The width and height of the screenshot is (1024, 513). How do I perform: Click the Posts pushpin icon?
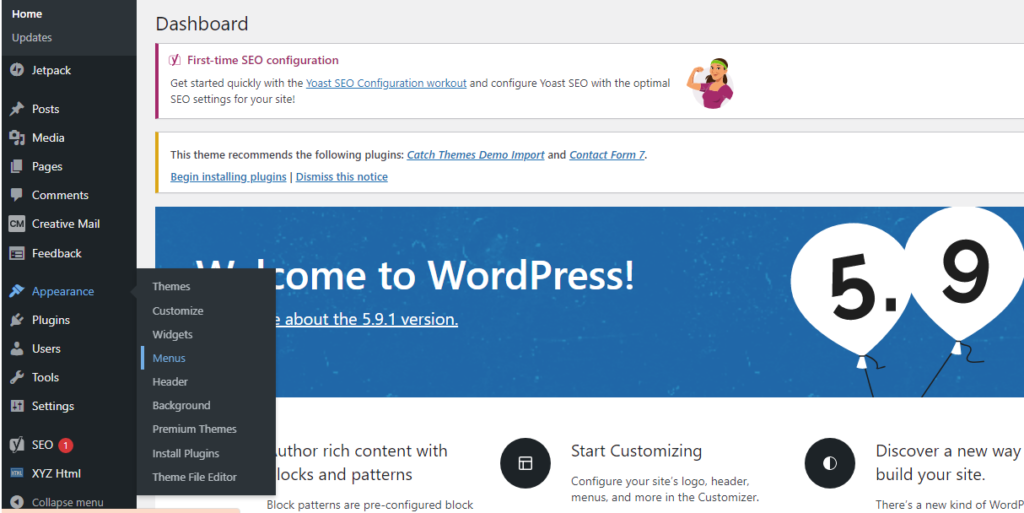(17, 109)
